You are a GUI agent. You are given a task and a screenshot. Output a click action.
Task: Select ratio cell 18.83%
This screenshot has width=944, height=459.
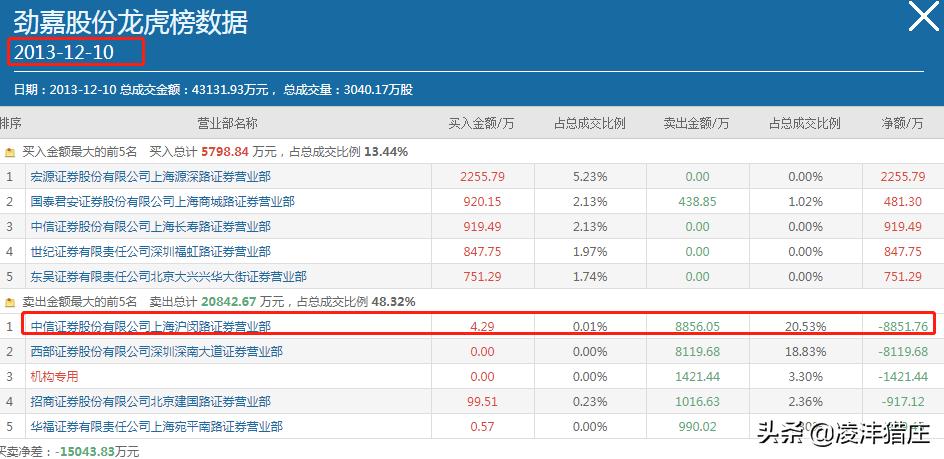(804, 351)
